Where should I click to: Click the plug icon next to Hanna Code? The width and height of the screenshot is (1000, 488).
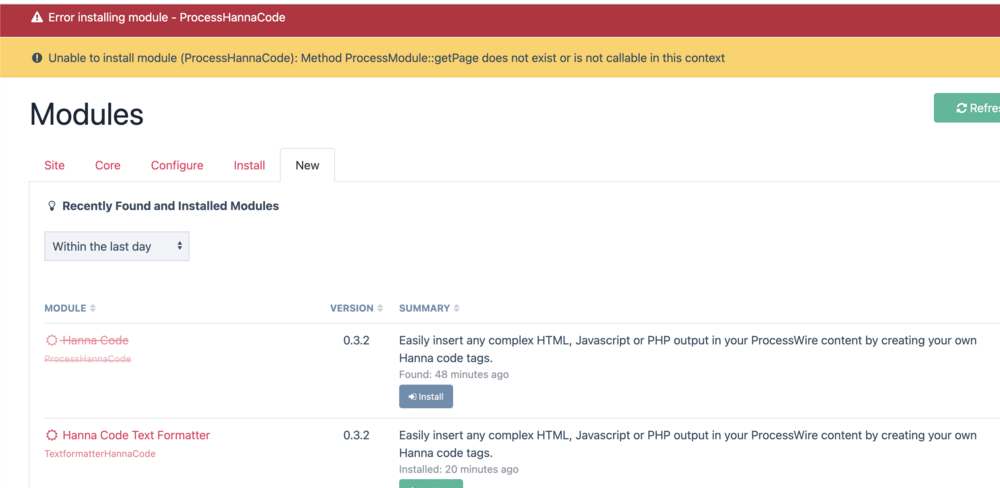[52, 341]
